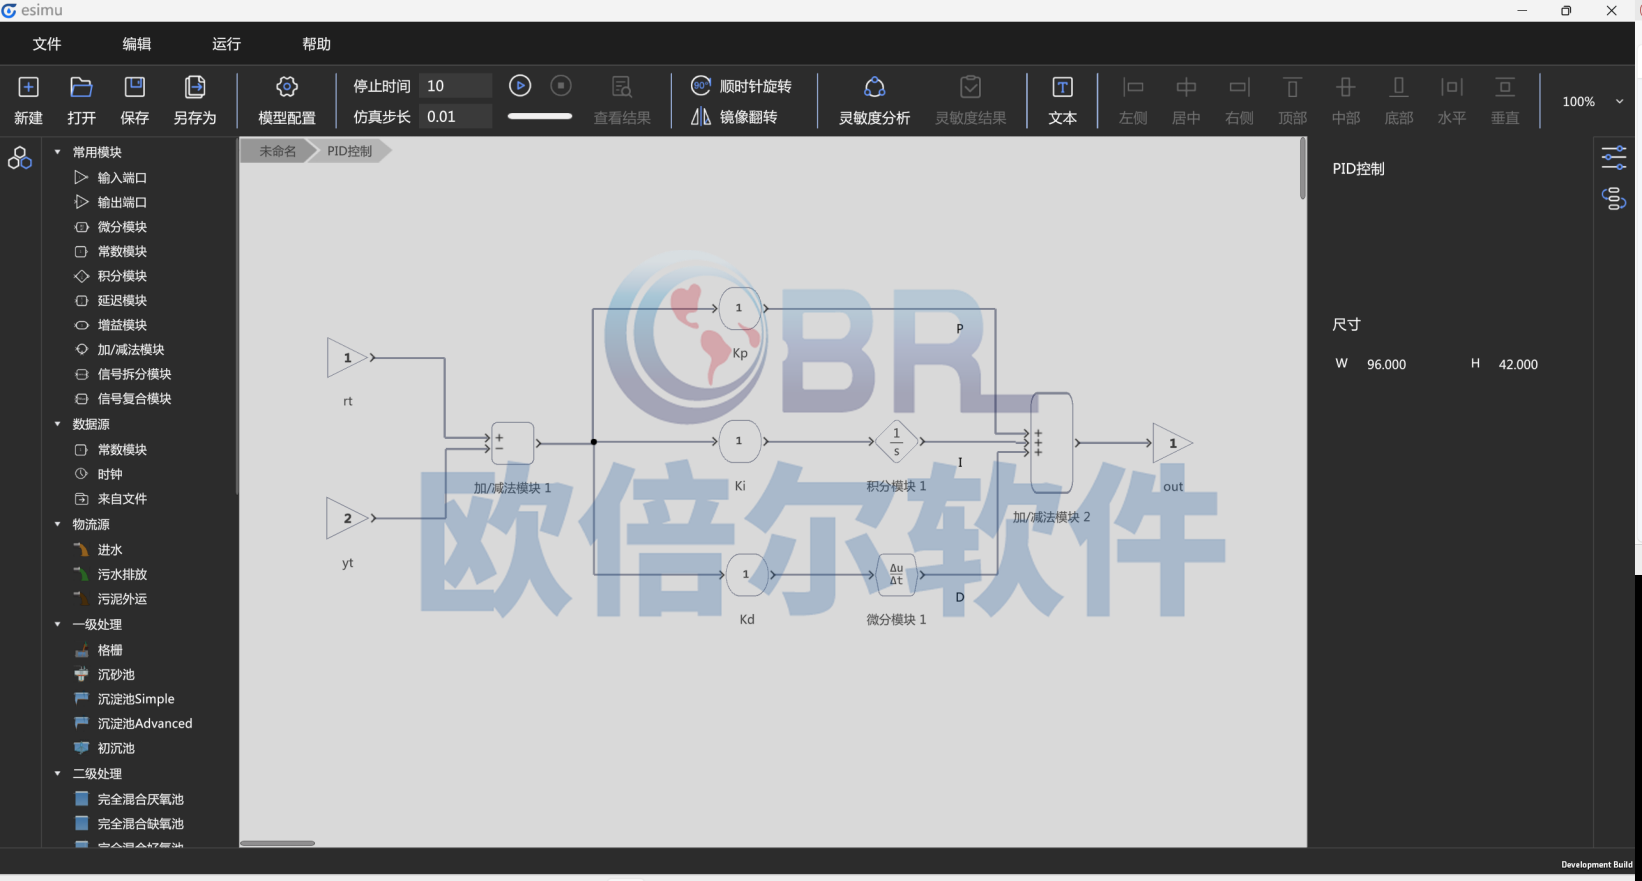Viewport: 1642px width, 881px height.
Task: Select 信号复合模块 in module list
Action: tap(135, 398)
